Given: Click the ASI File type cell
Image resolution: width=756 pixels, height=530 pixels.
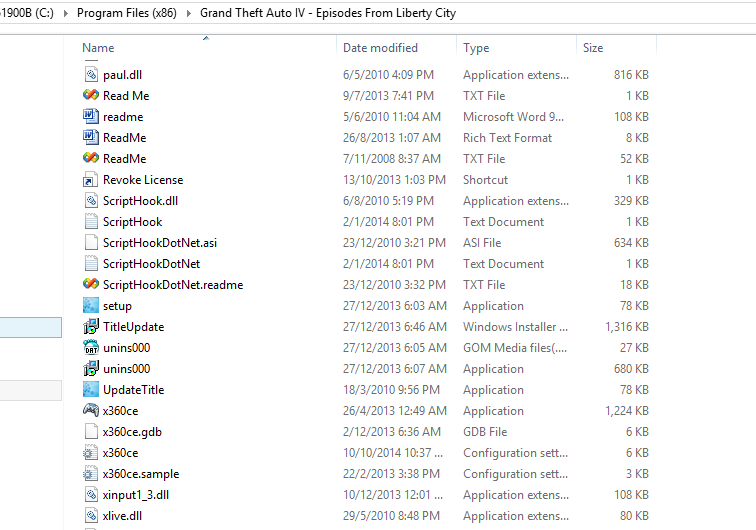Looking at the screenshot, I should (482, 243).
